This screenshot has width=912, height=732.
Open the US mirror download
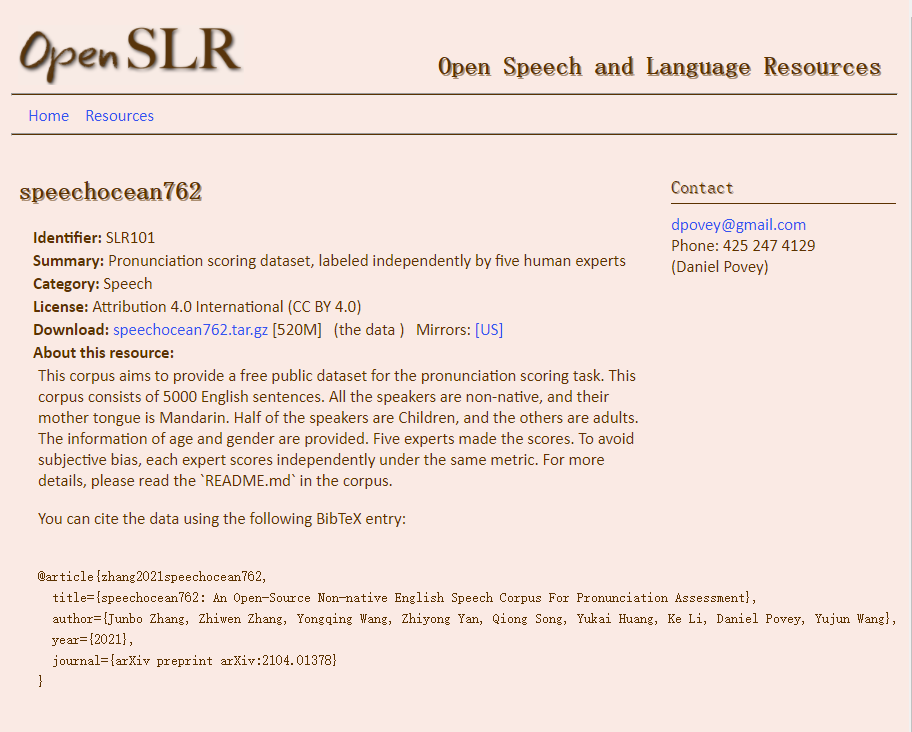coord(489,329)
